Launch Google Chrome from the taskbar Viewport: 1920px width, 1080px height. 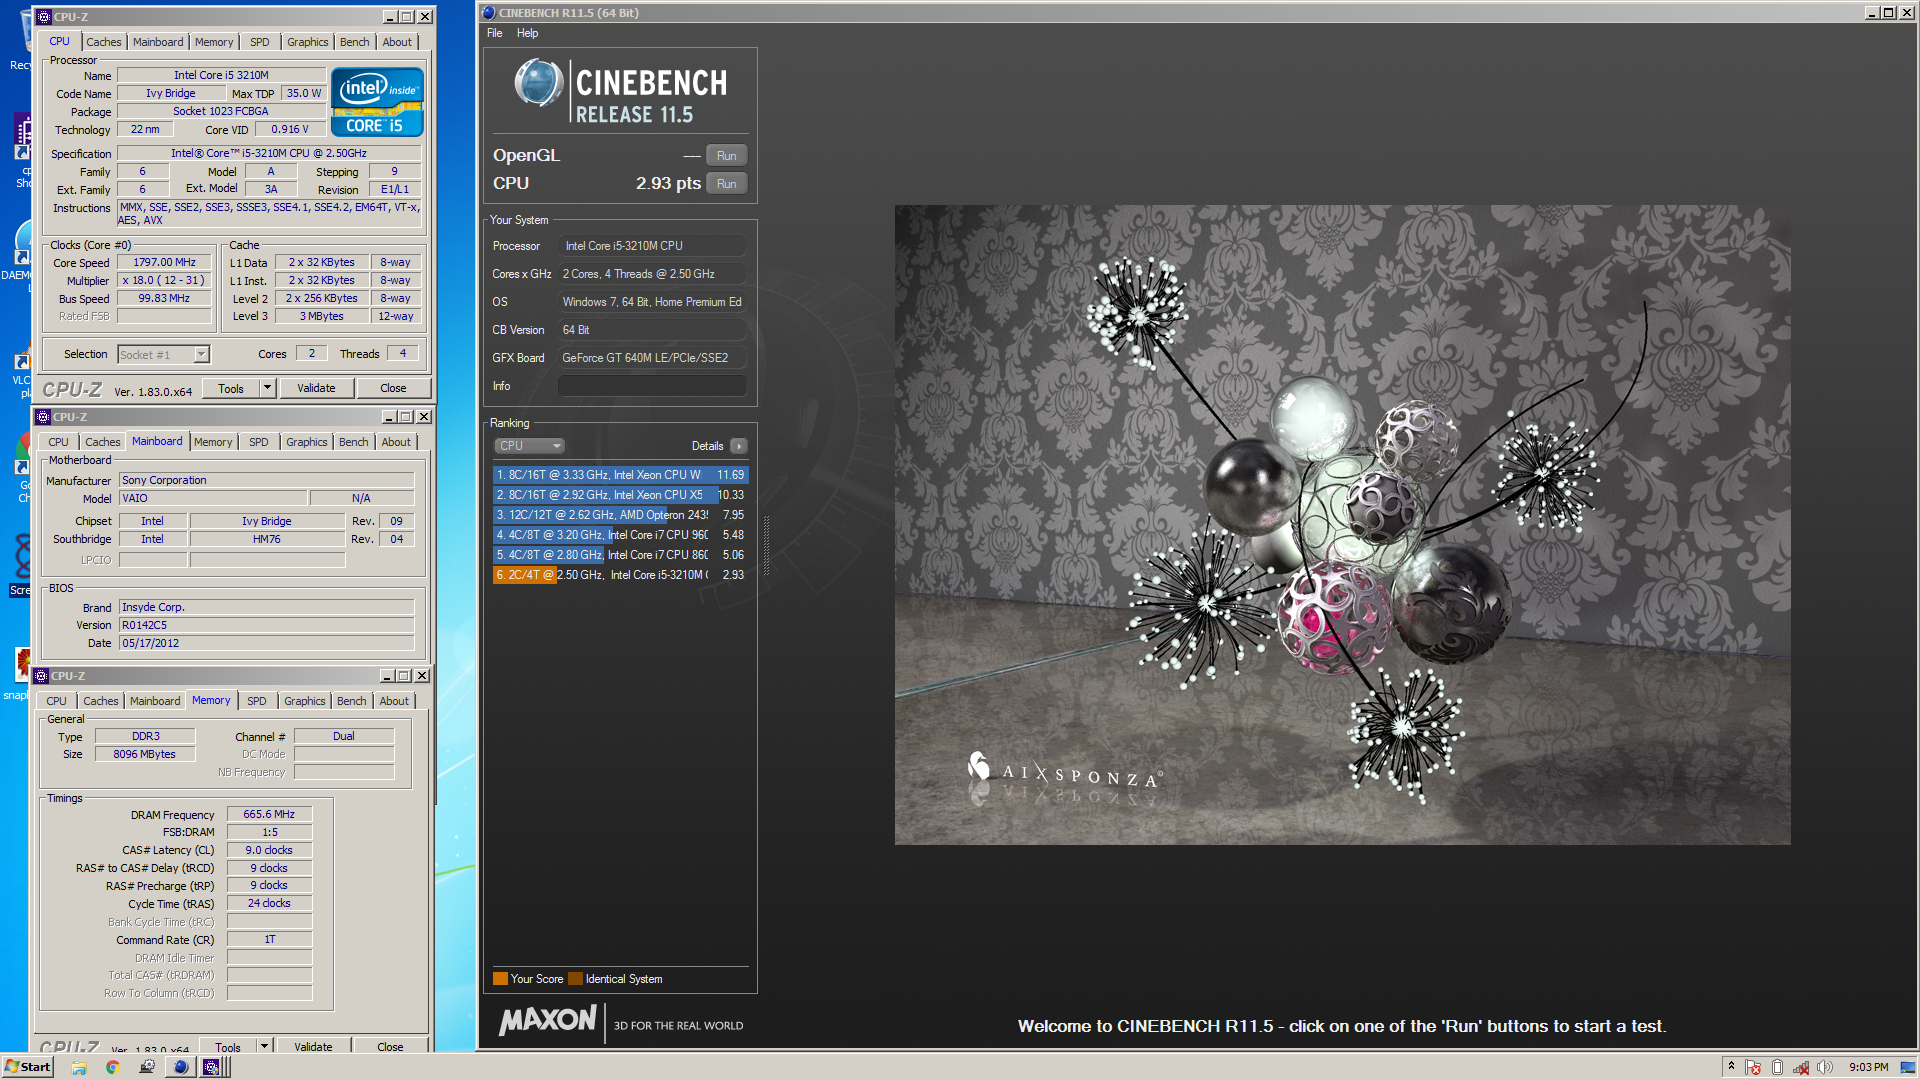(112, 1067)
